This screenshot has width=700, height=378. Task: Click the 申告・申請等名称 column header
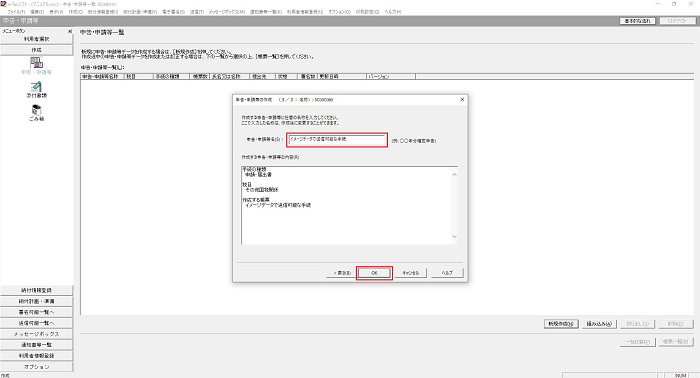point(102,77)
